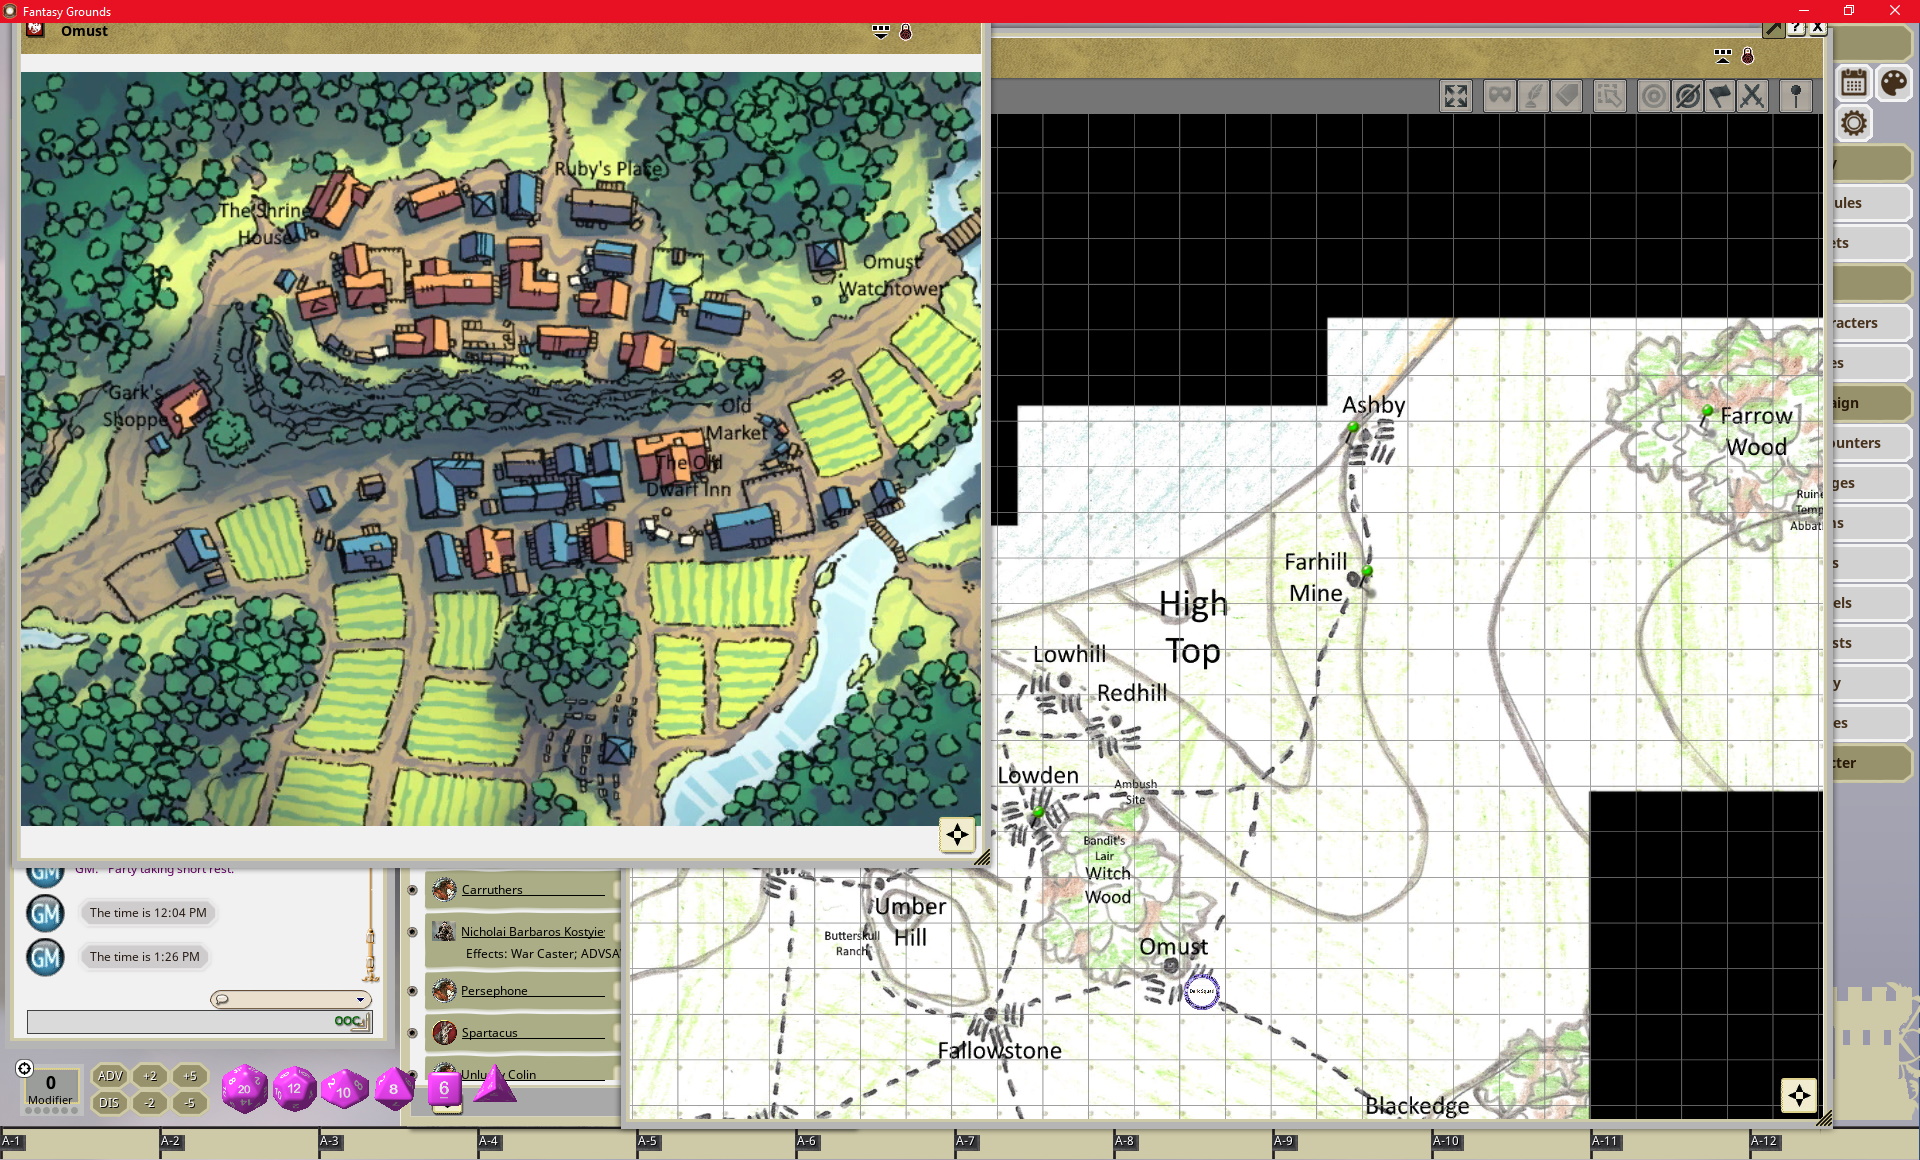
Task: Grab the chat window scroll handle
Action: (x=370, y=955)
